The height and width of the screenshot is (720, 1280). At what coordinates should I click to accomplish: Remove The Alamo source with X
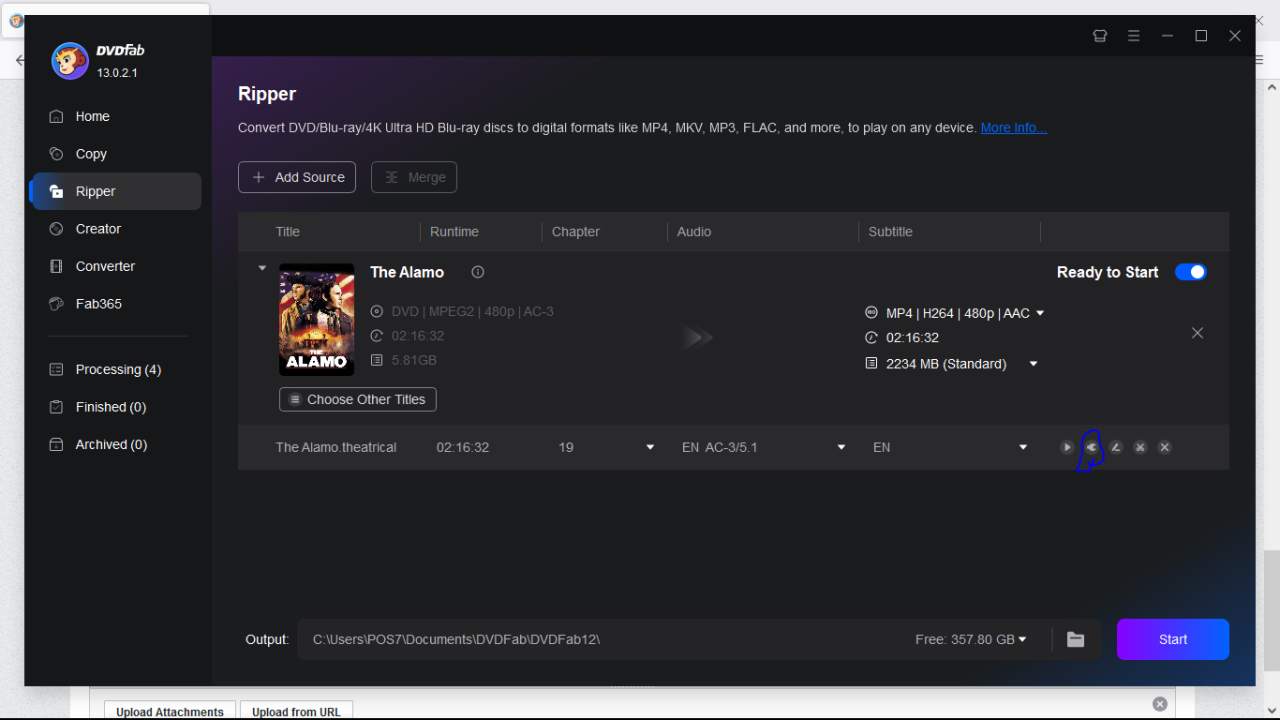tap(1197, 333)
